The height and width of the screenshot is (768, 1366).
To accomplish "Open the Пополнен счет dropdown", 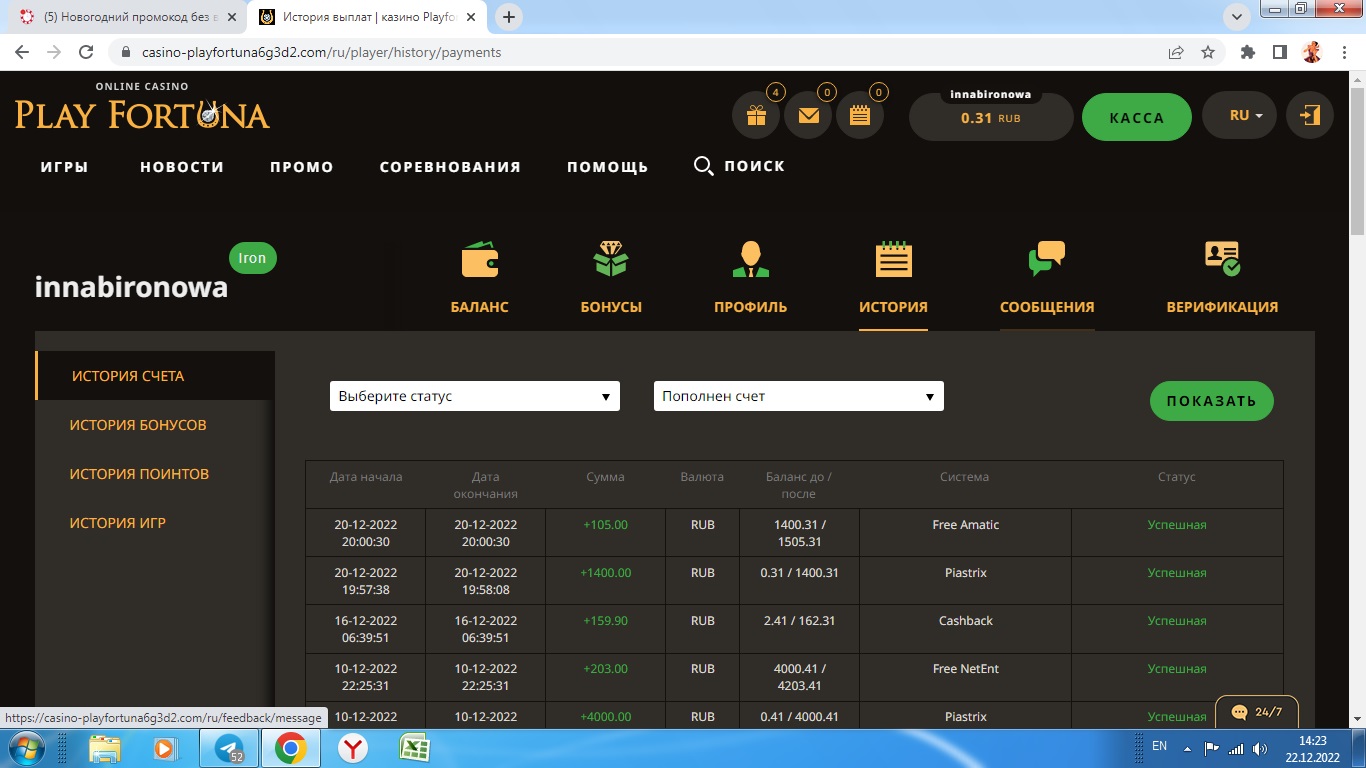I will (x=799, y=396).
